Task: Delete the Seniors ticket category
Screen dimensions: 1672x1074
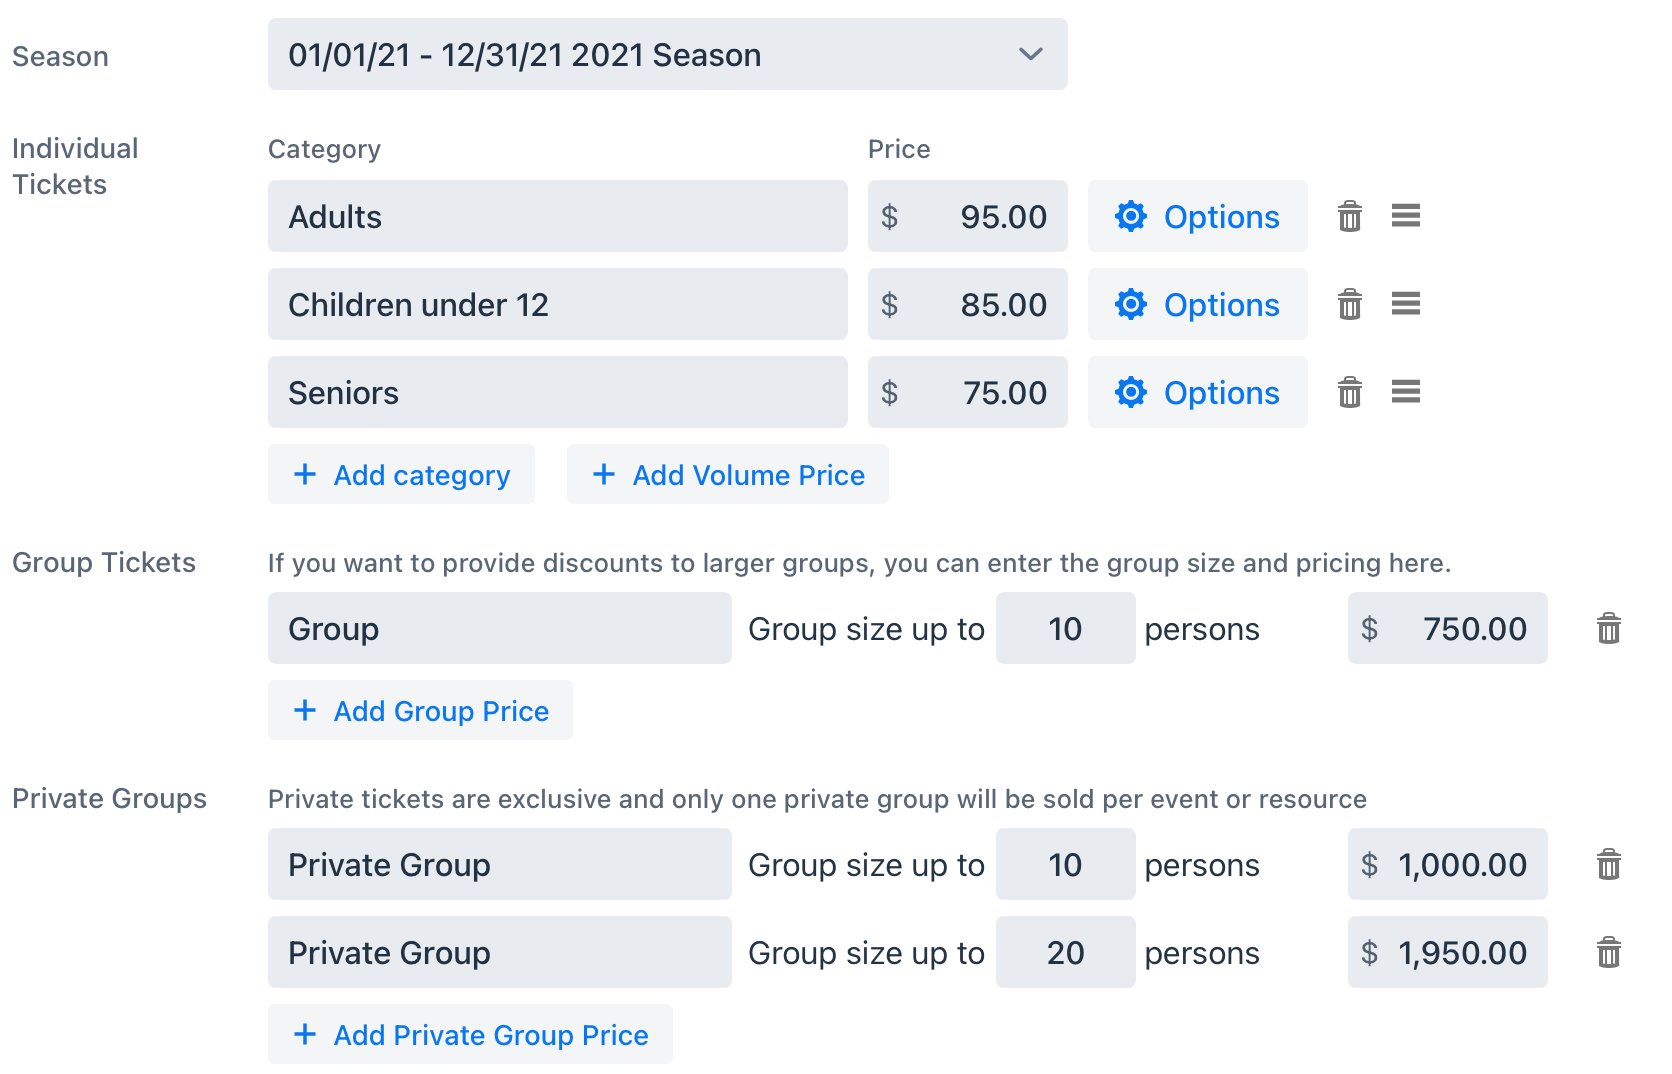Action: pyautogui.click(x=1349, y=392)
